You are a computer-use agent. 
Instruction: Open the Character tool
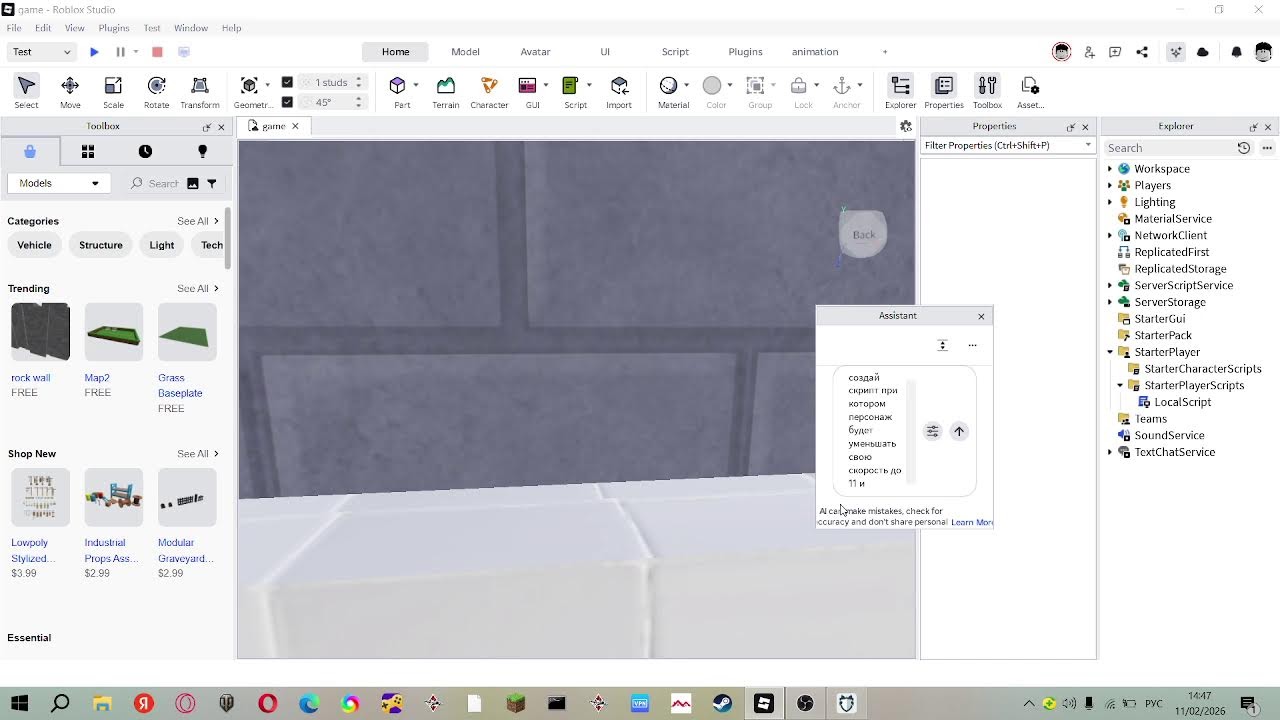[x=489, y=92]
